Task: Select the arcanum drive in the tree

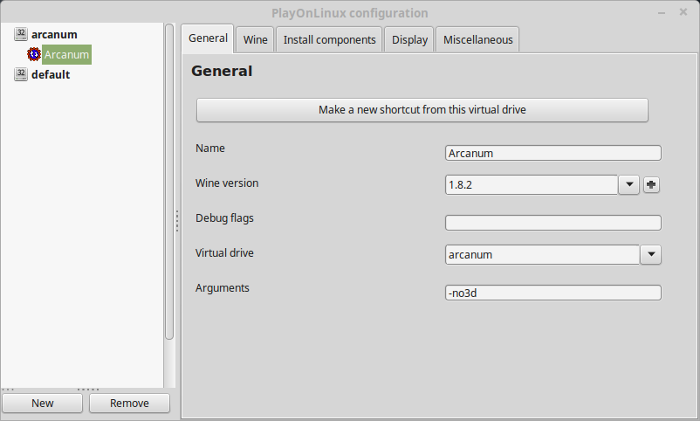Action: [x=54, y=34]
